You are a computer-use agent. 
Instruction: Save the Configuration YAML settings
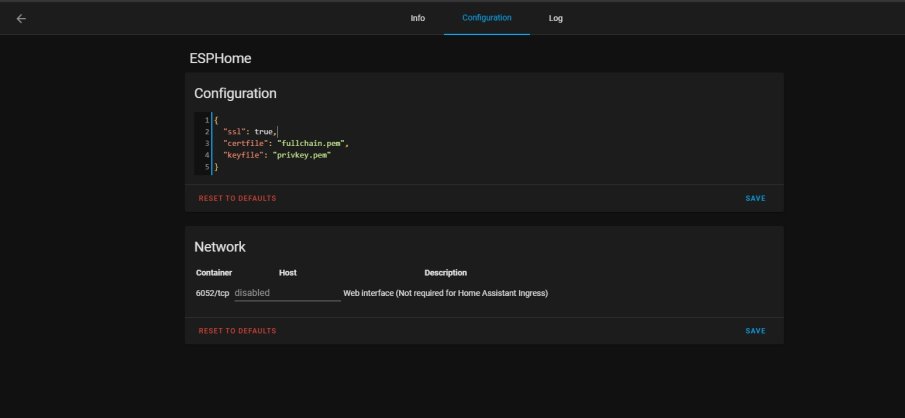coord(755,198)
